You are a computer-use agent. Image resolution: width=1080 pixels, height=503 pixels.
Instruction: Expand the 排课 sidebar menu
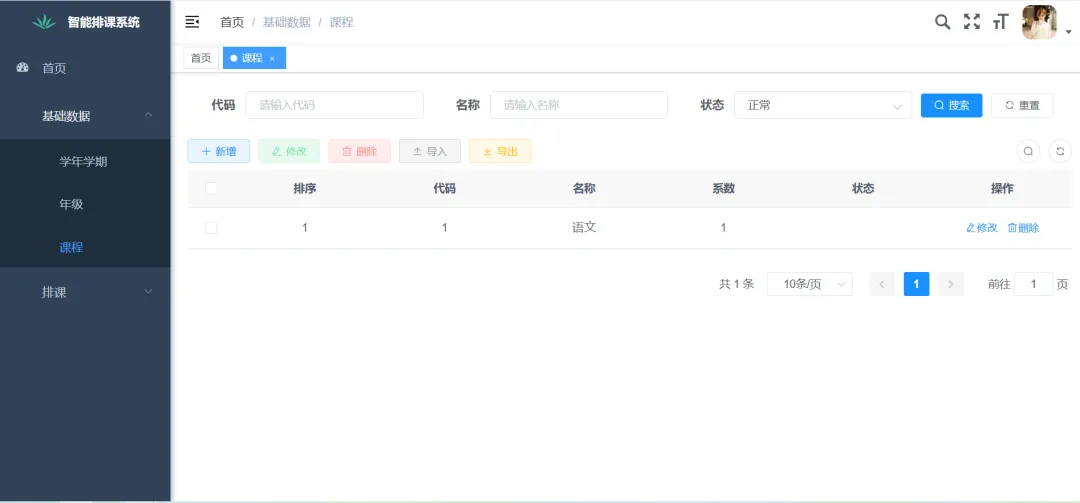85,292
